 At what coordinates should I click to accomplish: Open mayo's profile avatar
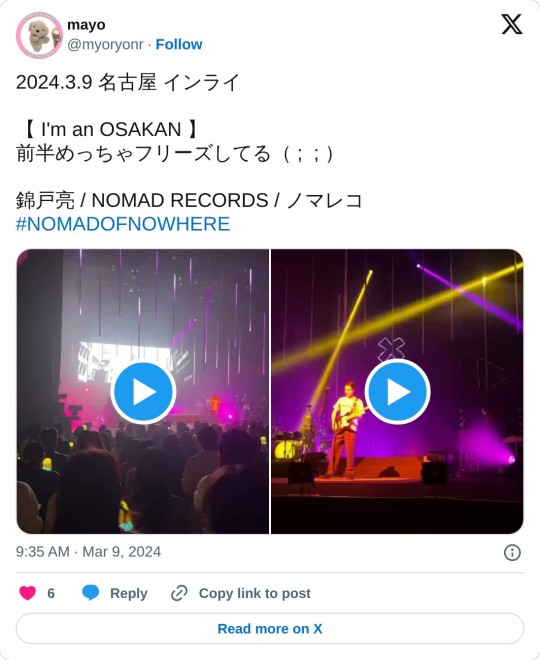pyautogui.click(x=39, y=35)
